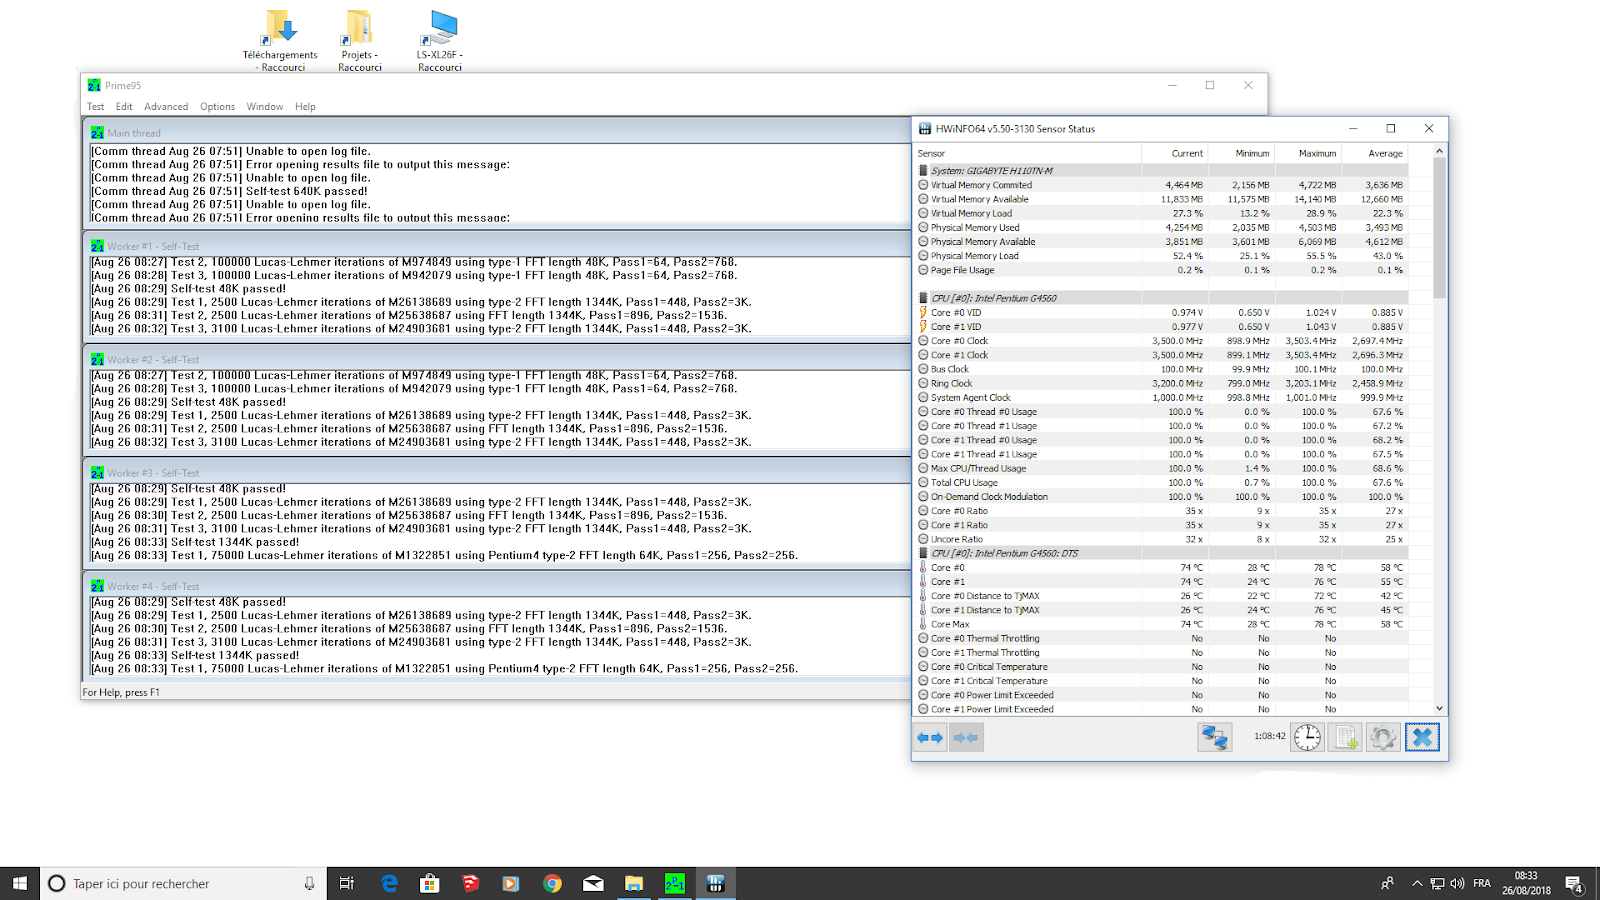Select the Core Max temperature row
Viewport: 1600px width, 900px height.
[x=1162, y=624]
